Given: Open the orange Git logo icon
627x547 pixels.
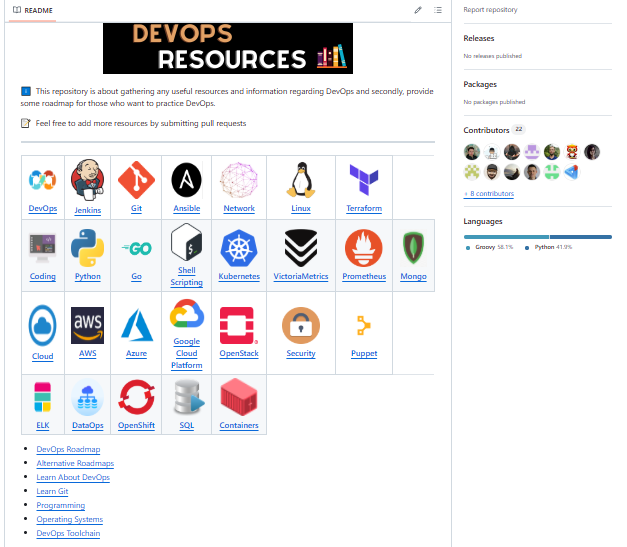Looking at the screenshot, I should 136,180.
